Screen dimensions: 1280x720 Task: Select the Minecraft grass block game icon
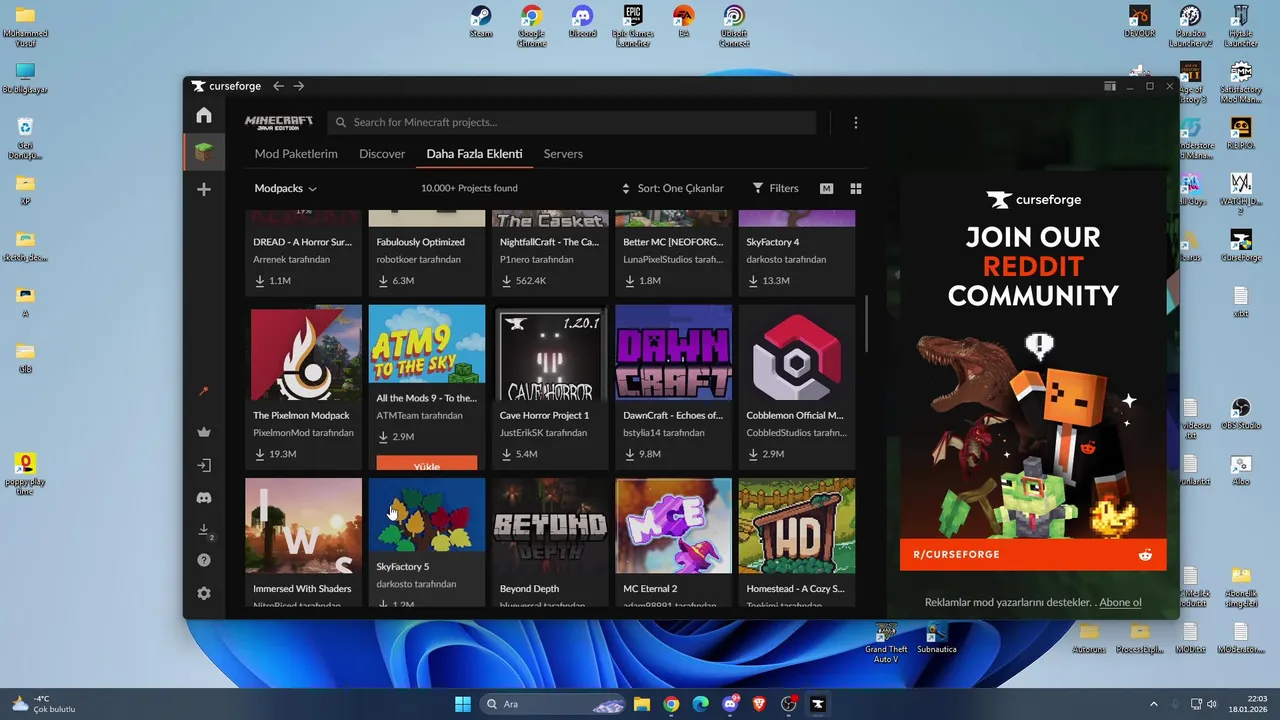204,152
